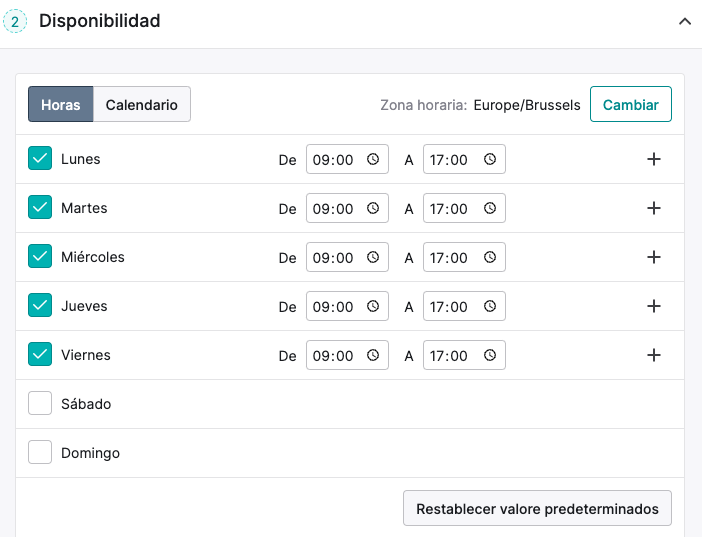Screen dimensions: 702x537
Task: Click the Cambiar time zone button
Action: [x=630, y=104]
